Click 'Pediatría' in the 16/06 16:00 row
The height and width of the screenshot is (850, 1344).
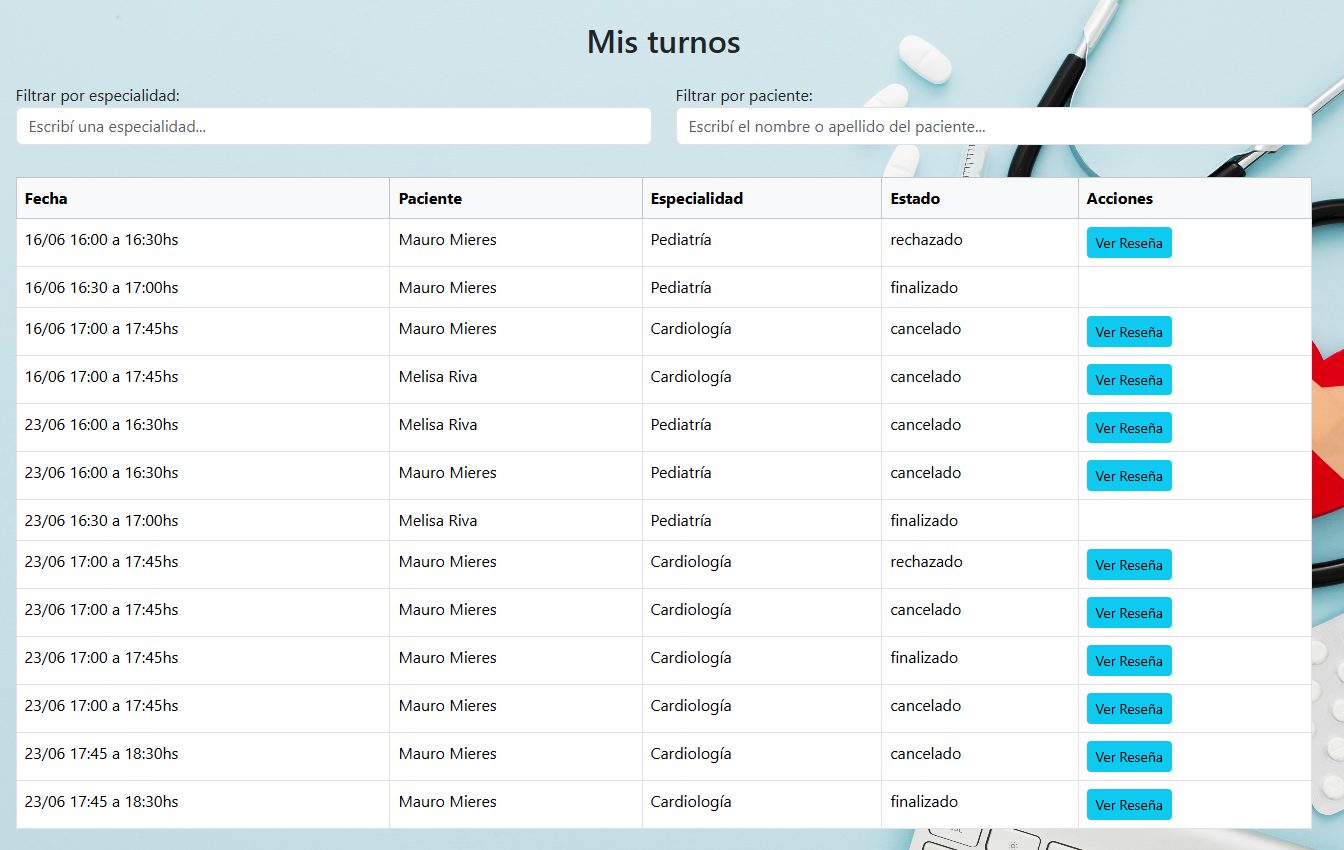tap(681, 240)
